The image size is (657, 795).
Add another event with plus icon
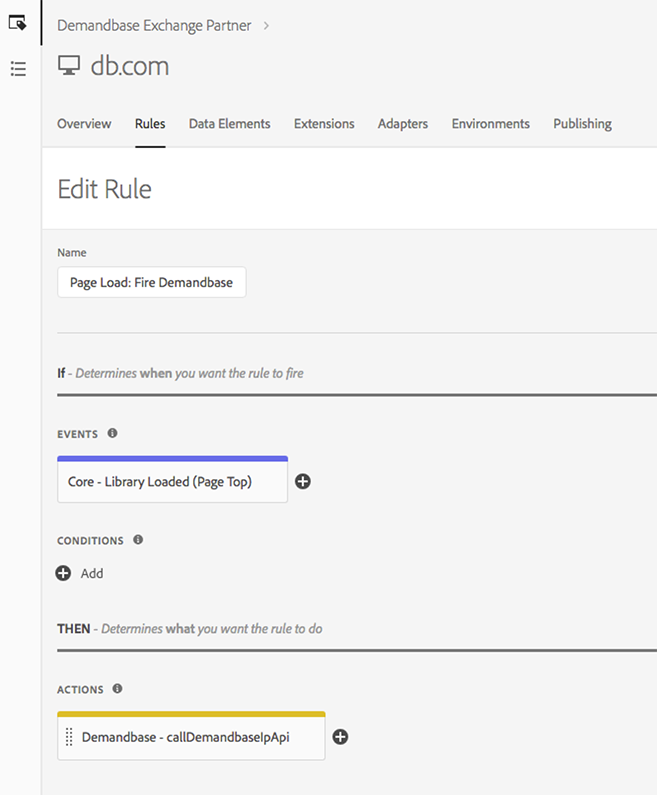coord(303,481)
